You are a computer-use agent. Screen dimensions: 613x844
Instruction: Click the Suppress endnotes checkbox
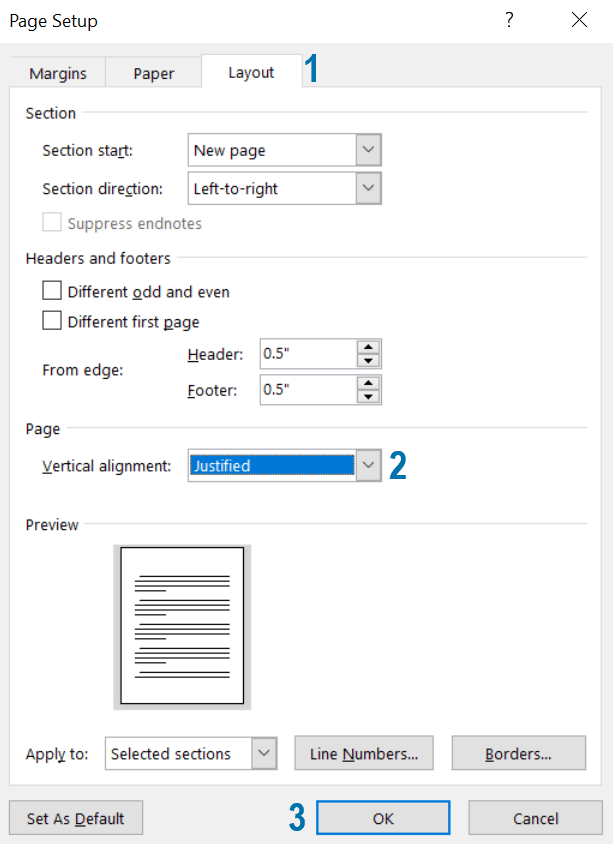click(52, 223)
